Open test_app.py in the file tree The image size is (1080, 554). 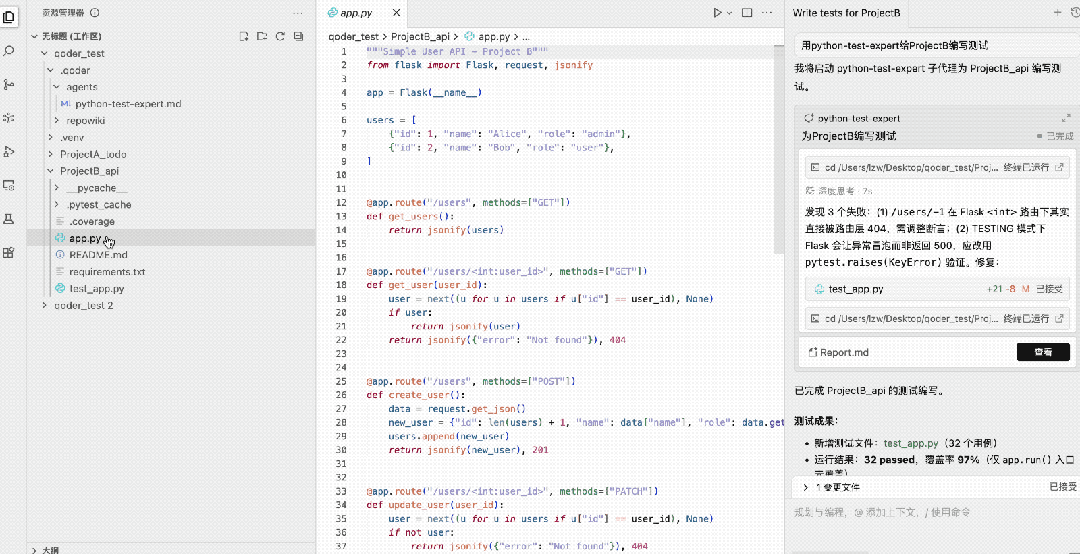pos(96,289)
